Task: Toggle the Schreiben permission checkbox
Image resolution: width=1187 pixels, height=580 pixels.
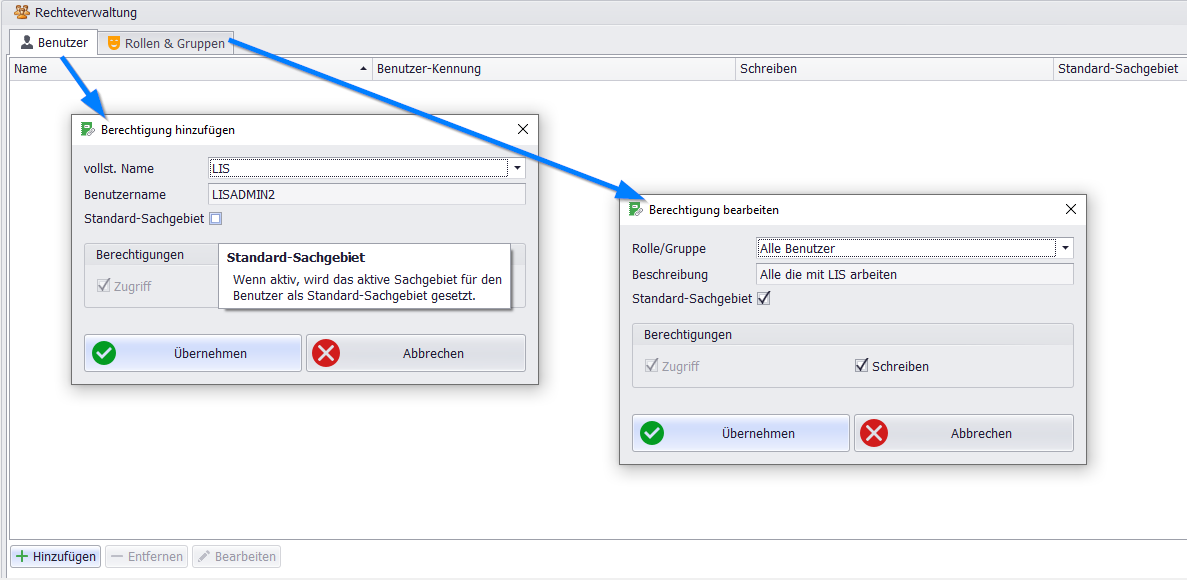Action: (x=861, y=366)
